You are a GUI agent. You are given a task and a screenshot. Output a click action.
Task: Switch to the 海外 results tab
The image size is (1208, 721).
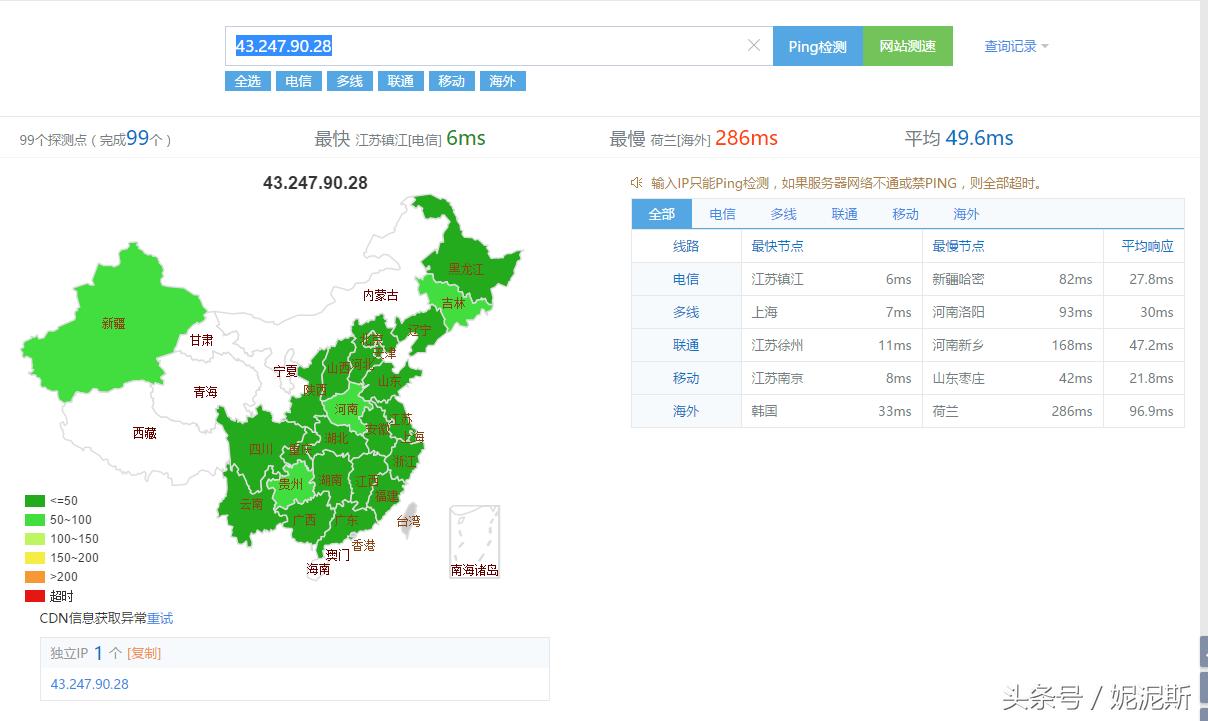(x=965, y=213)
